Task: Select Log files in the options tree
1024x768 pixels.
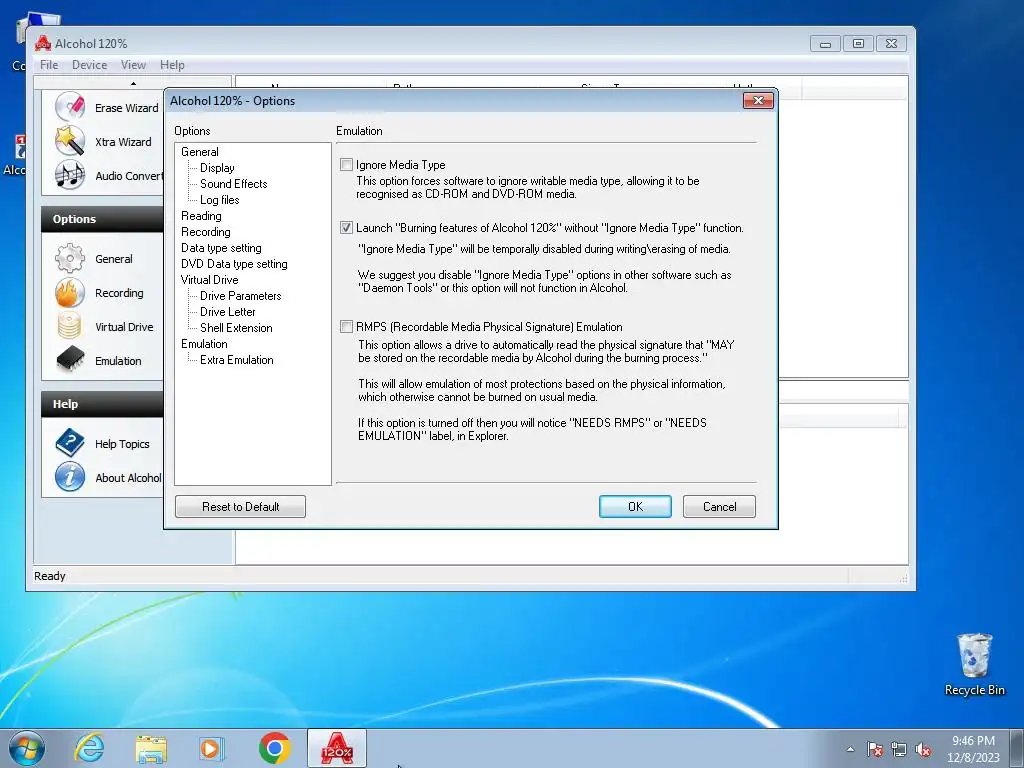Action: (219, 200)
